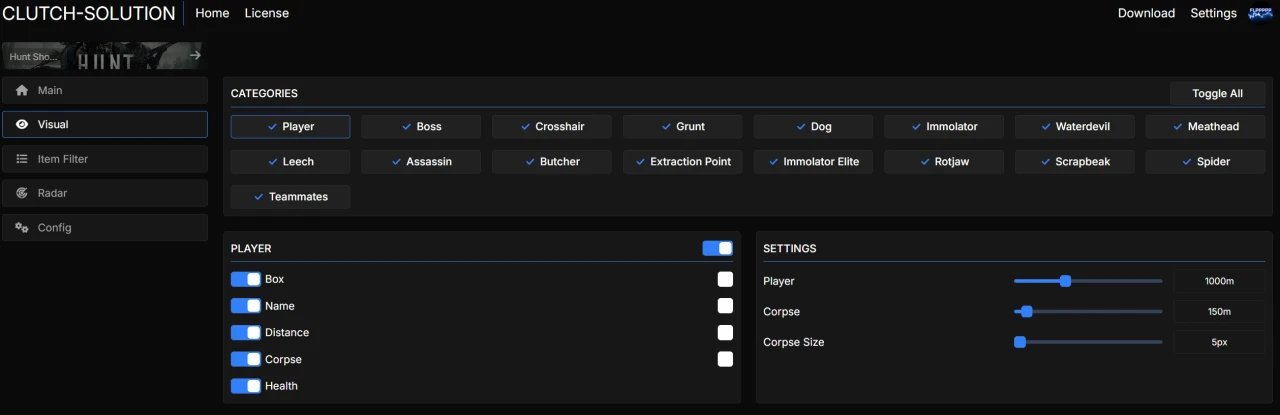The image size is (1280, 415).
Task: Click the Hunt Showdown game banner
Action: coord(105,56)
